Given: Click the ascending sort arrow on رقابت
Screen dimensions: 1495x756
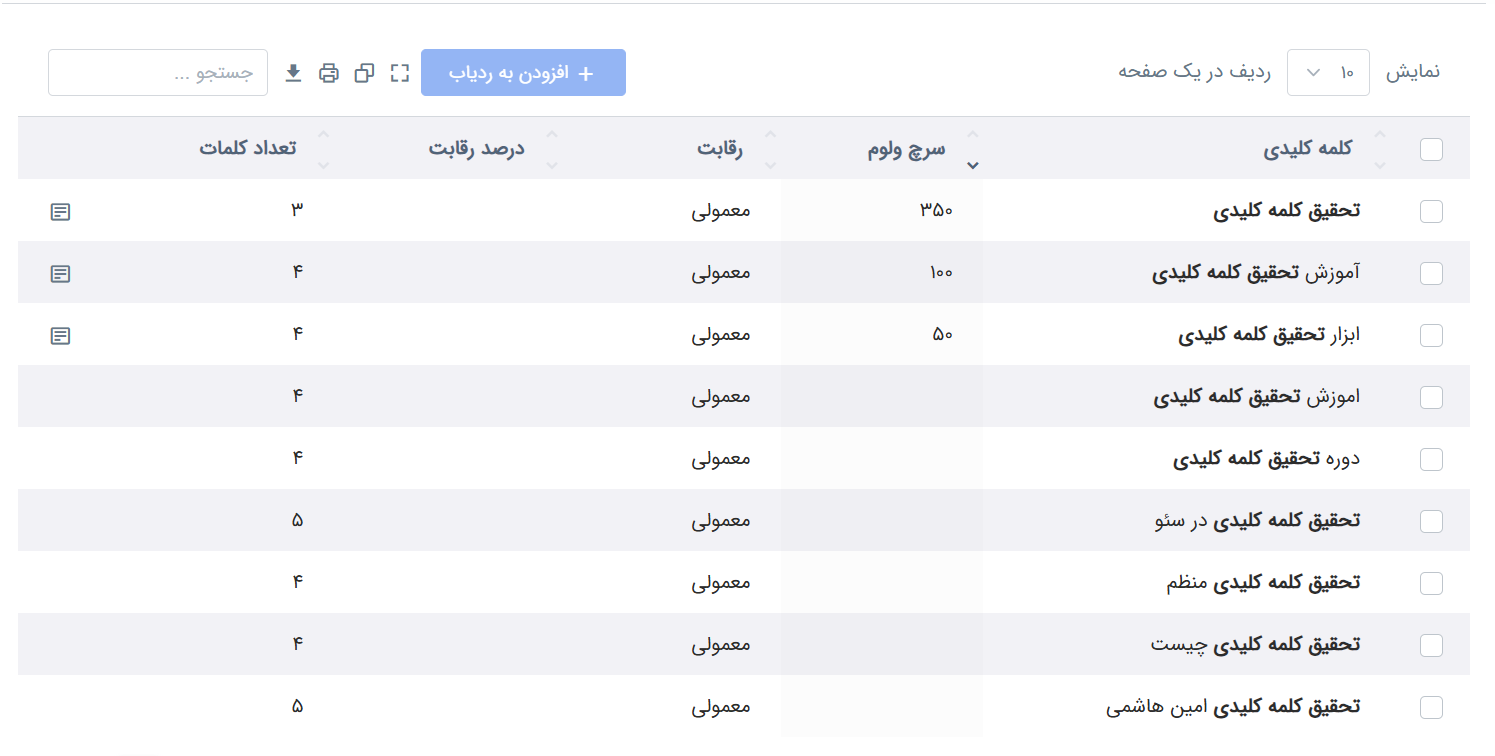Looking at the screenshot, I should point(770,135).
